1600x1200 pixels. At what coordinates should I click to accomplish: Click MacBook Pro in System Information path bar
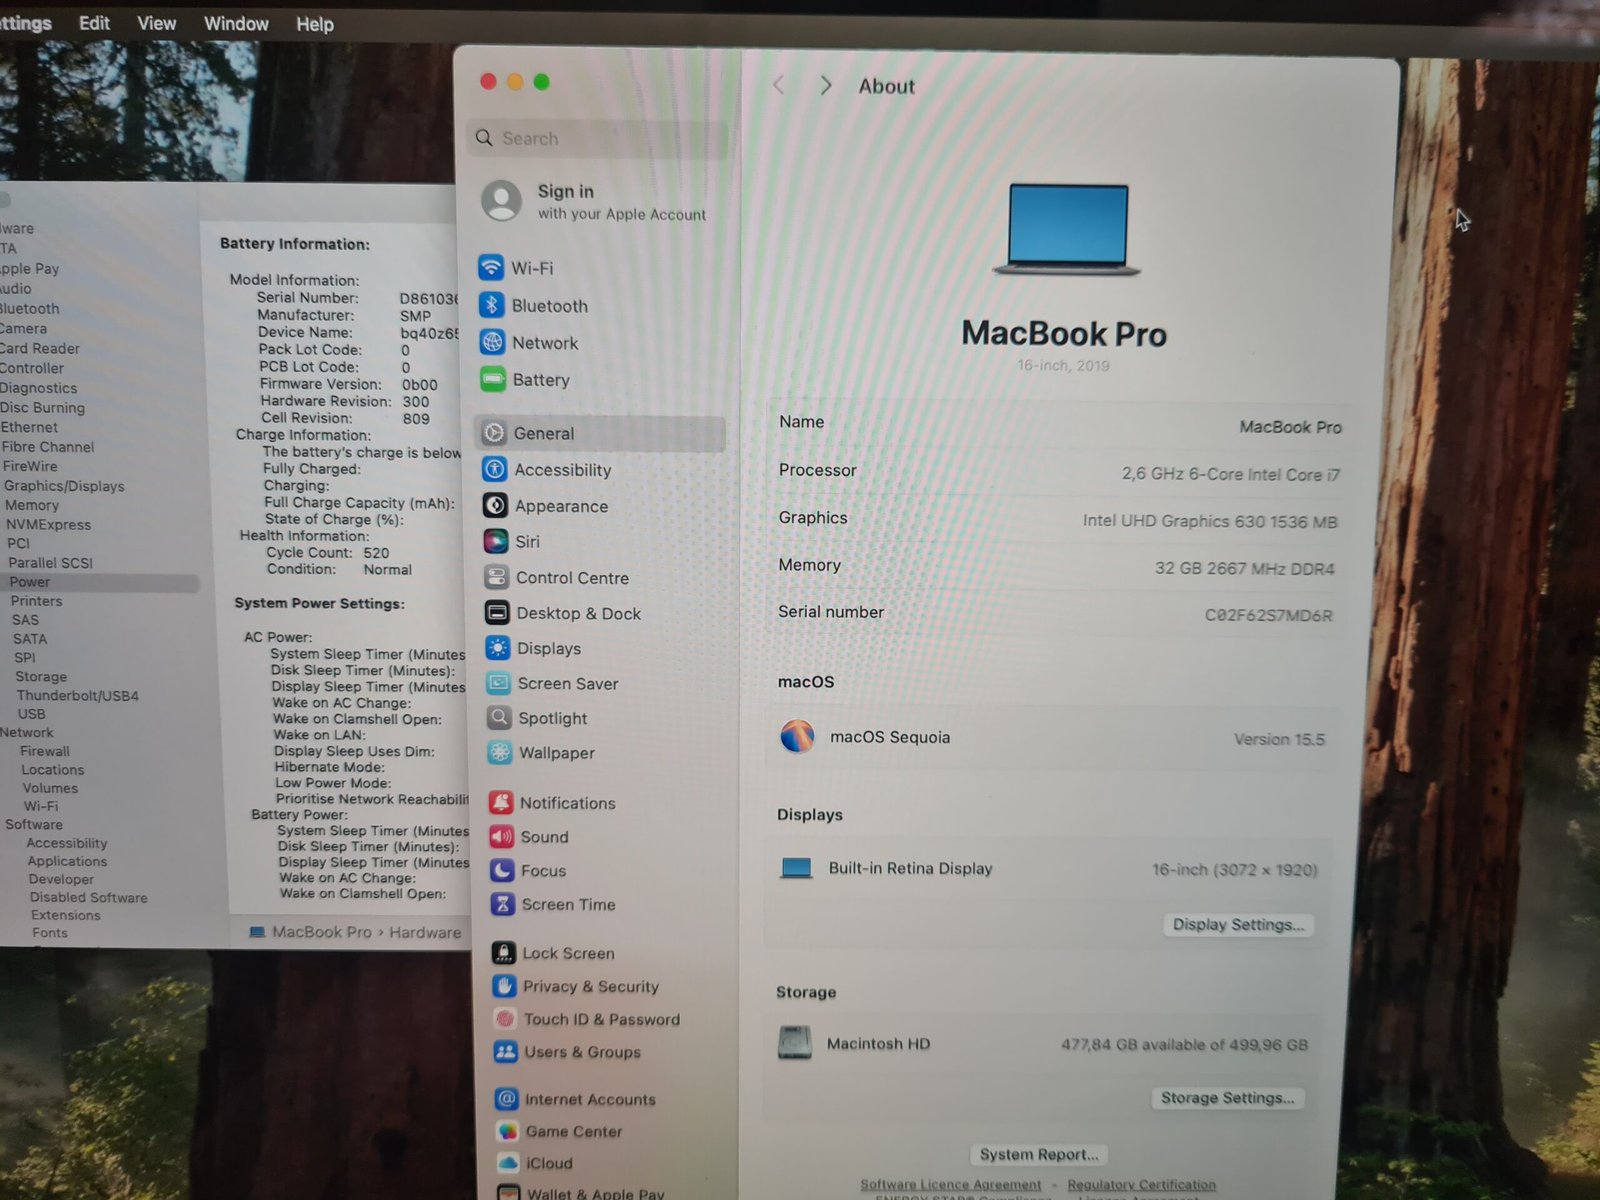(321, 931)
